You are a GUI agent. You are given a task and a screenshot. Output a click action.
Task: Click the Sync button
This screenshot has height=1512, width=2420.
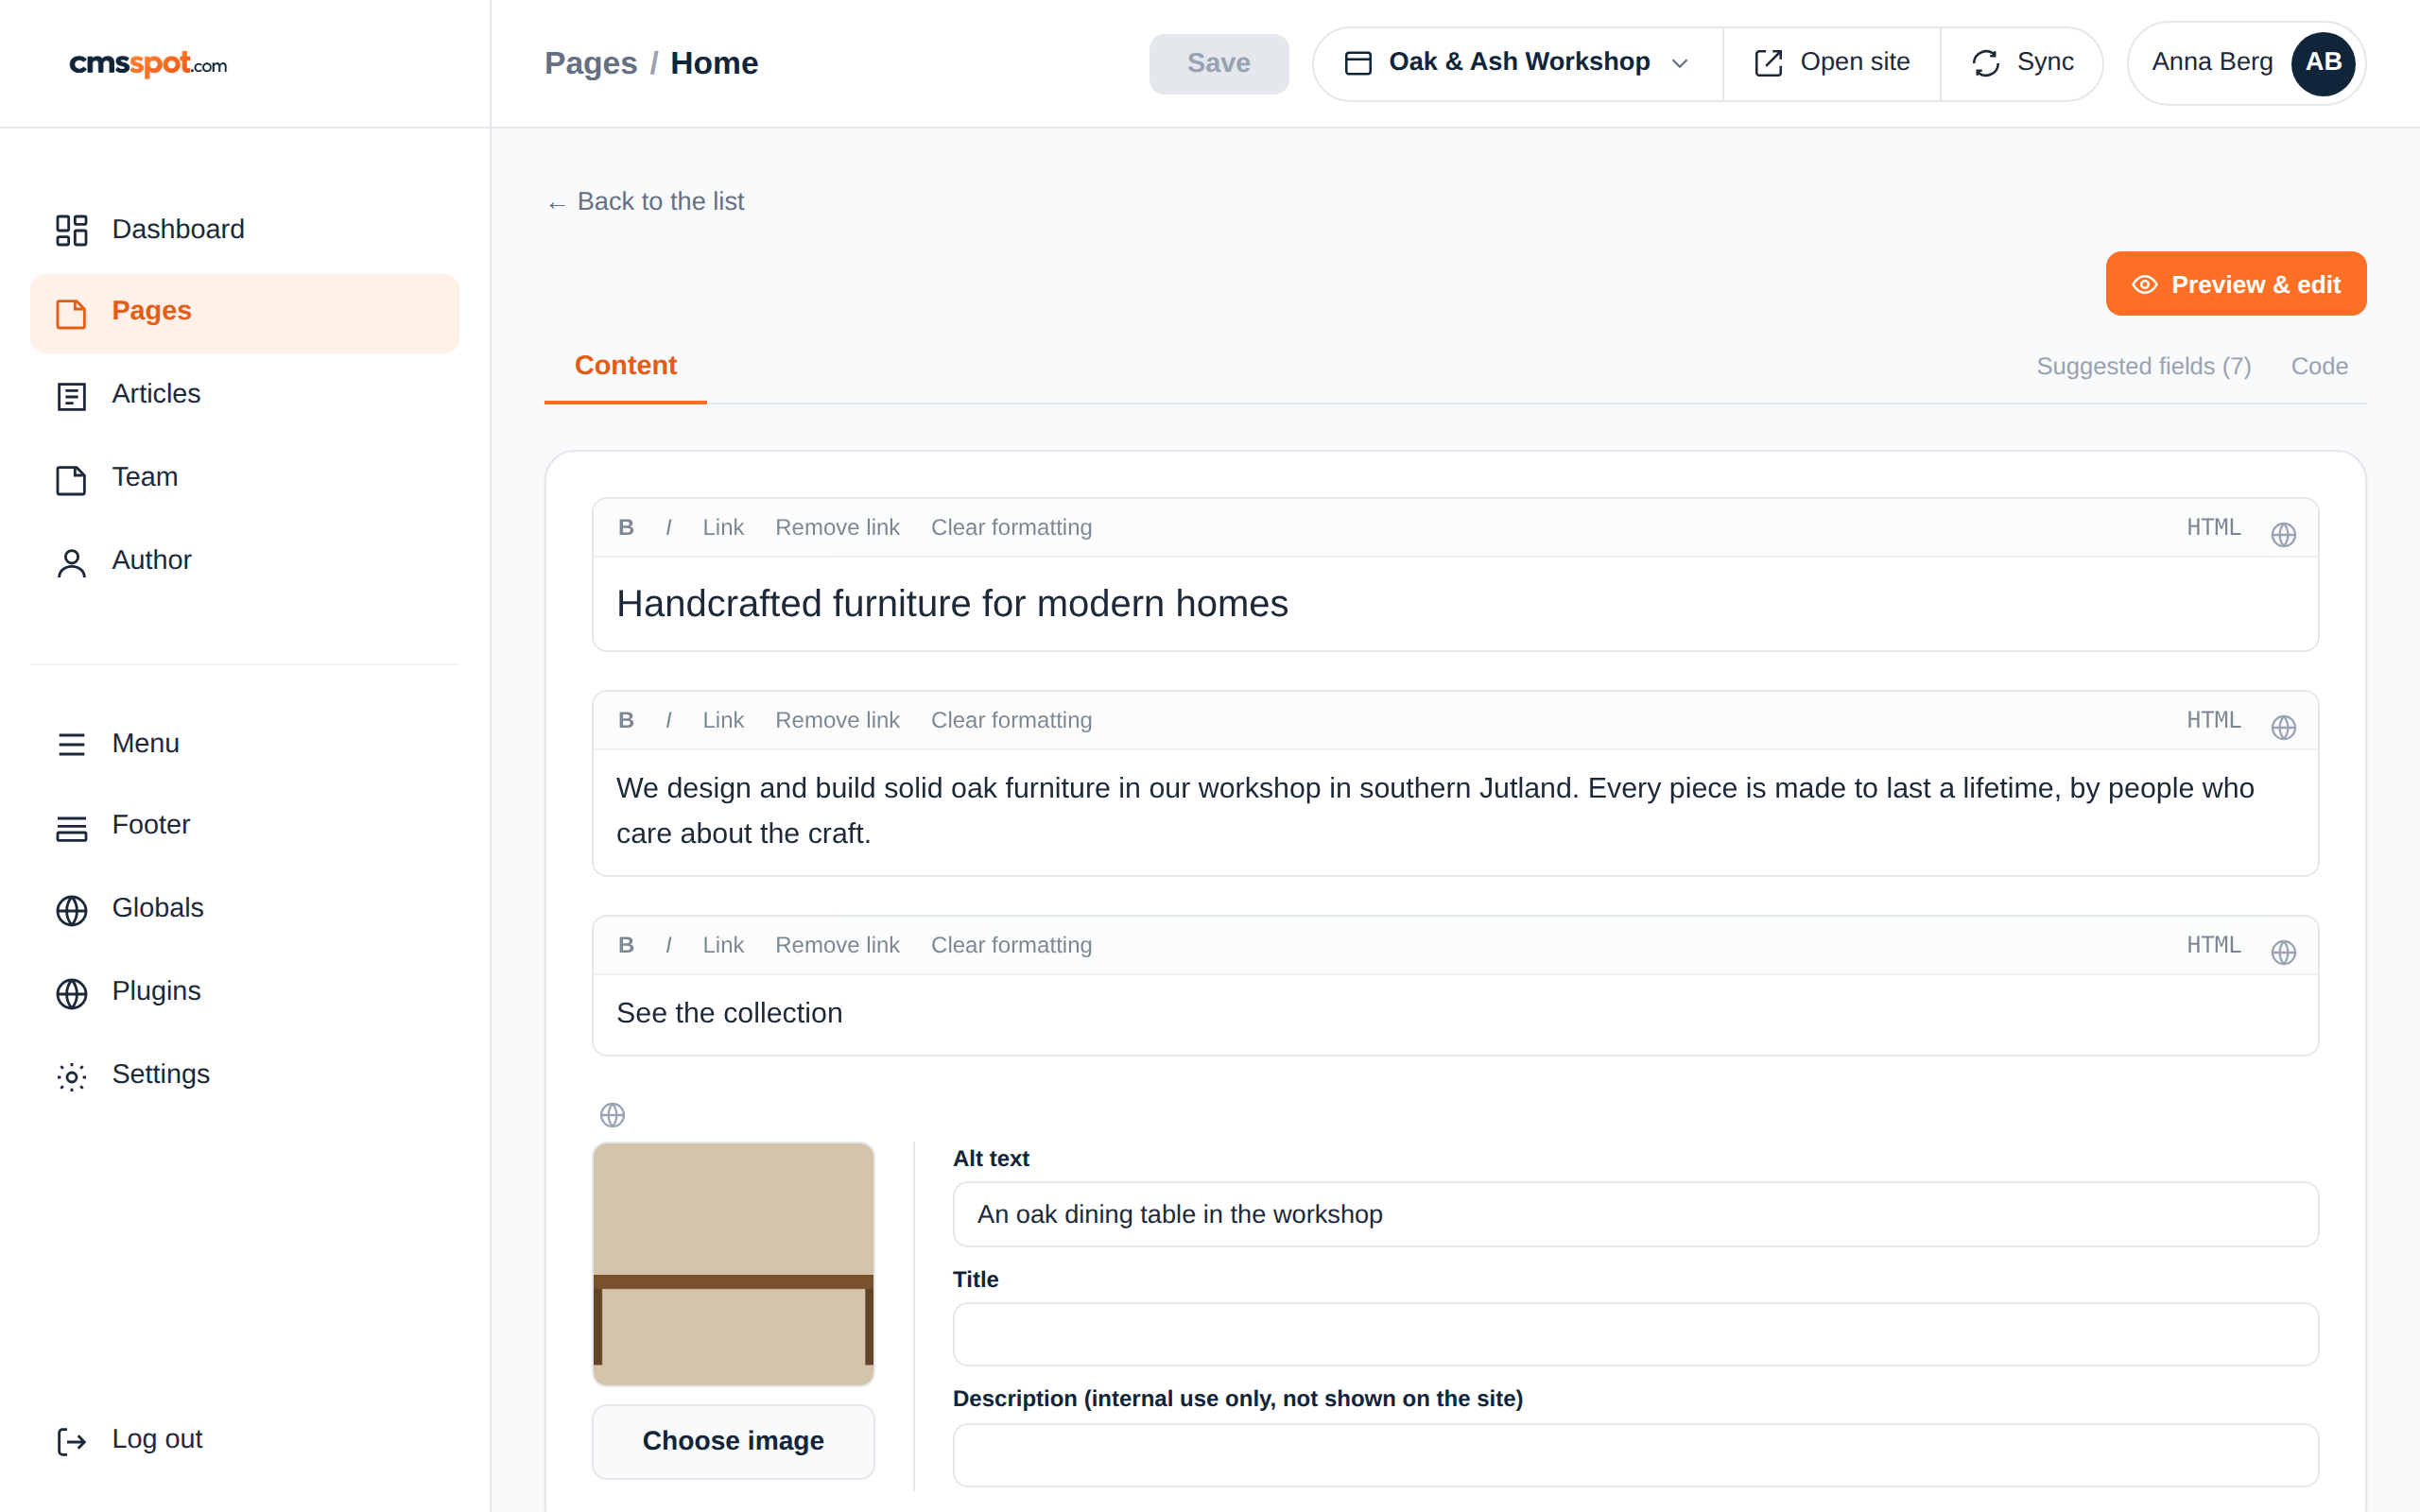point(2021,63)
